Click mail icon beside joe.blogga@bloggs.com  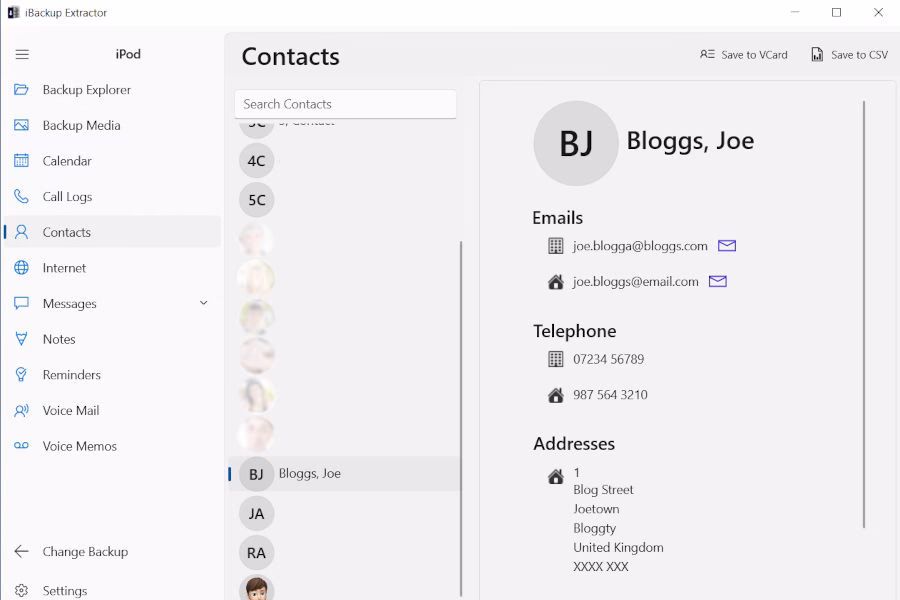coord(727,246)
